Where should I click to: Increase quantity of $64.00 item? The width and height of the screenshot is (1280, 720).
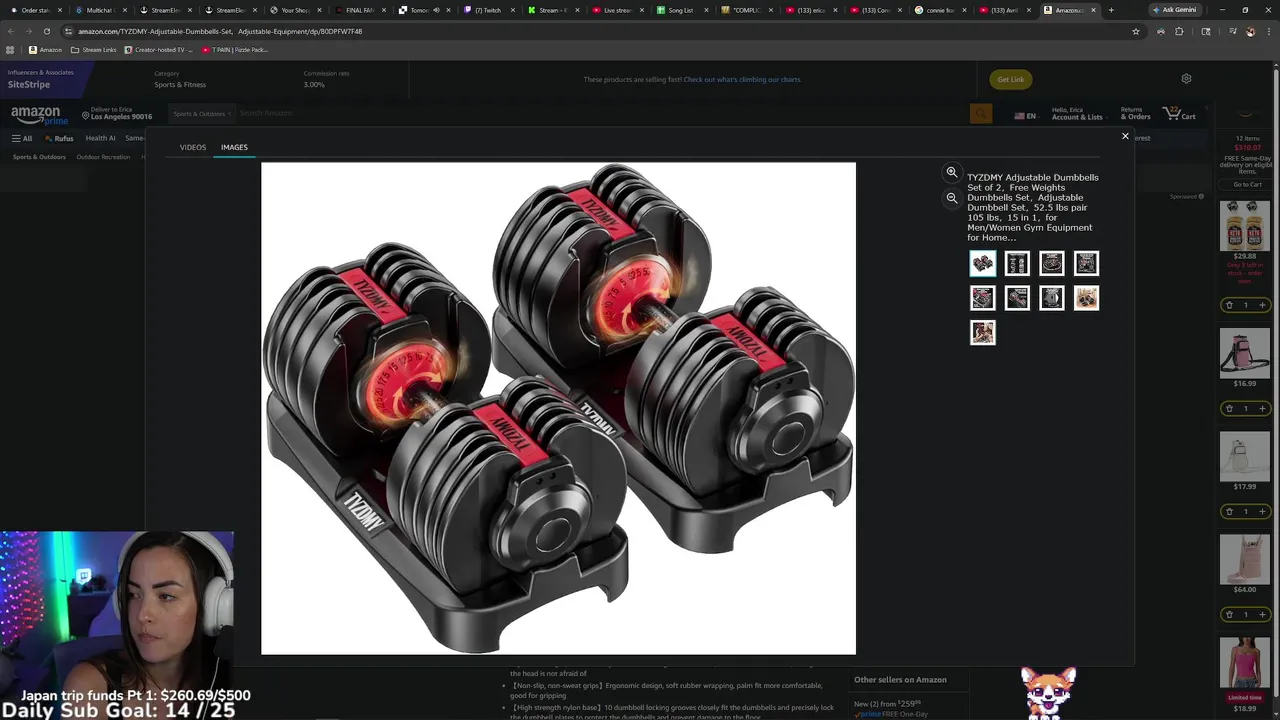pos(1262,614)
